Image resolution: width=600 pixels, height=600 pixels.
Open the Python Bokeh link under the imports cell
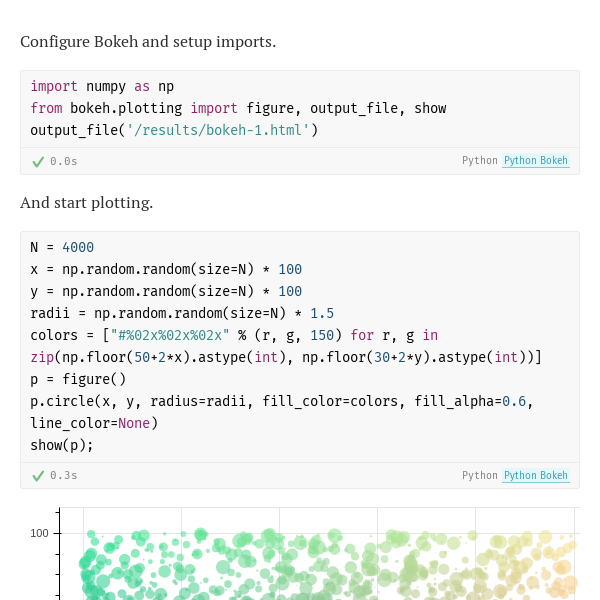click(x=535, y=161)
